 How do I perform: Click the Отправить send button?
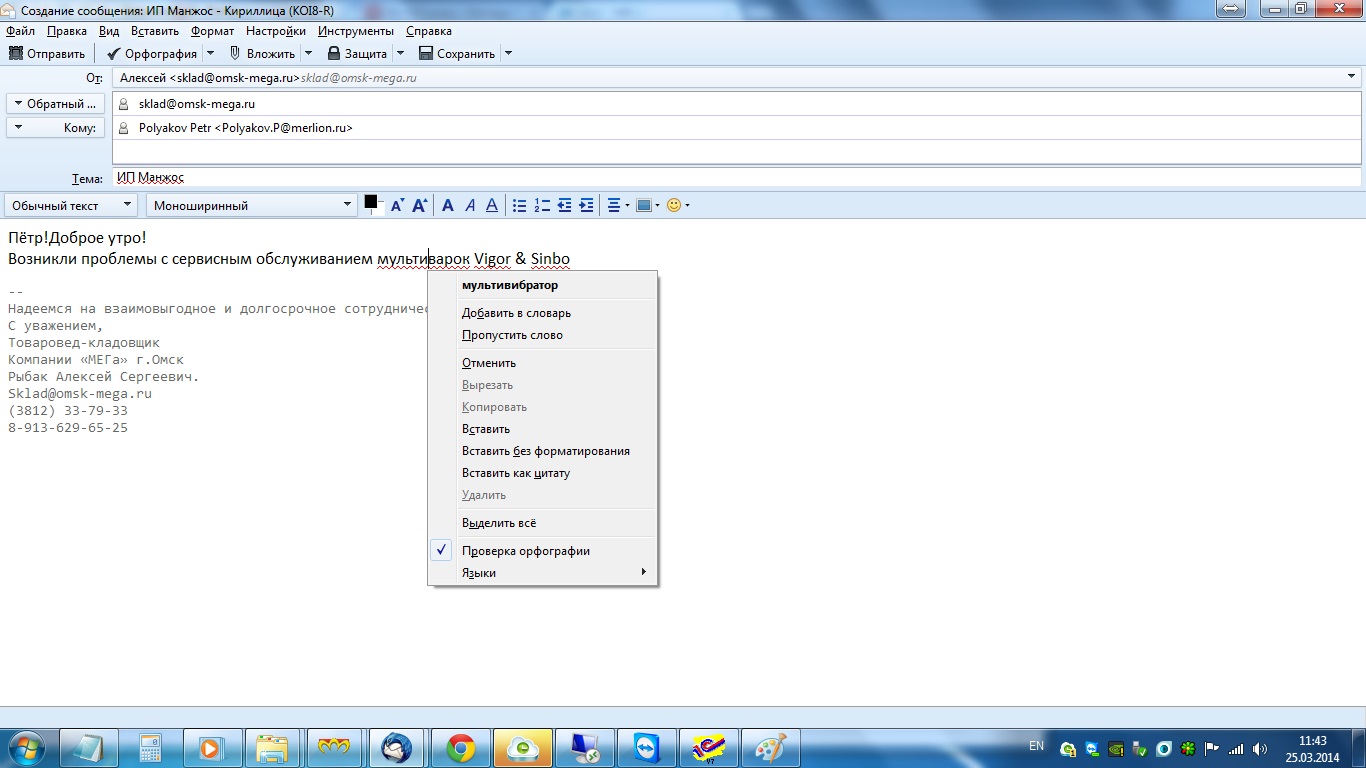tap(47, 54)
